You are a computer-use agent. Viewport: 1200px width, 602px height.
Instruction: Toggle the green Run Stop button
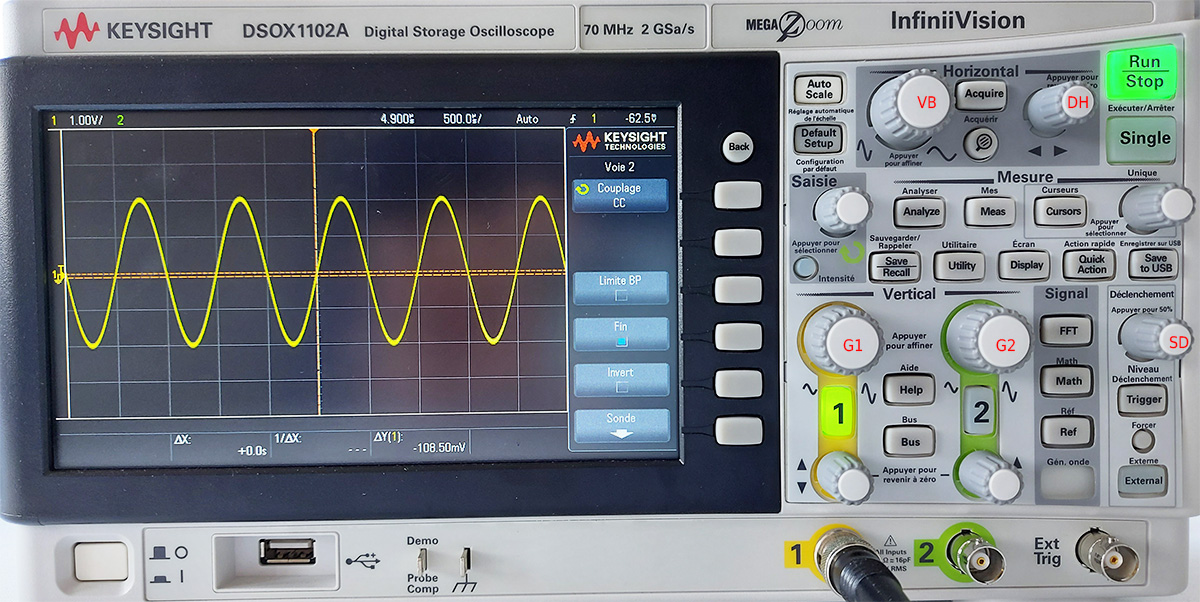pos(1144,72)
